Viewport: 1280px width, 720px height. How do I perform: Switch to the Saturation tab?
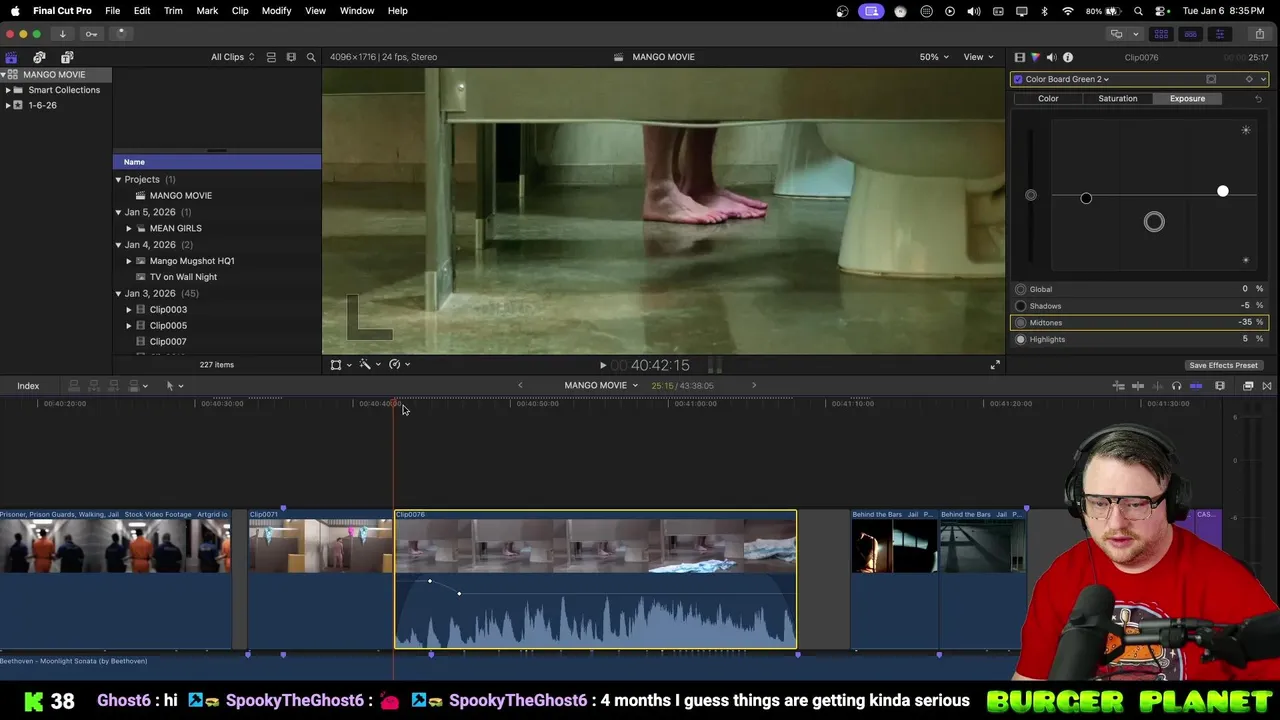1117,99
